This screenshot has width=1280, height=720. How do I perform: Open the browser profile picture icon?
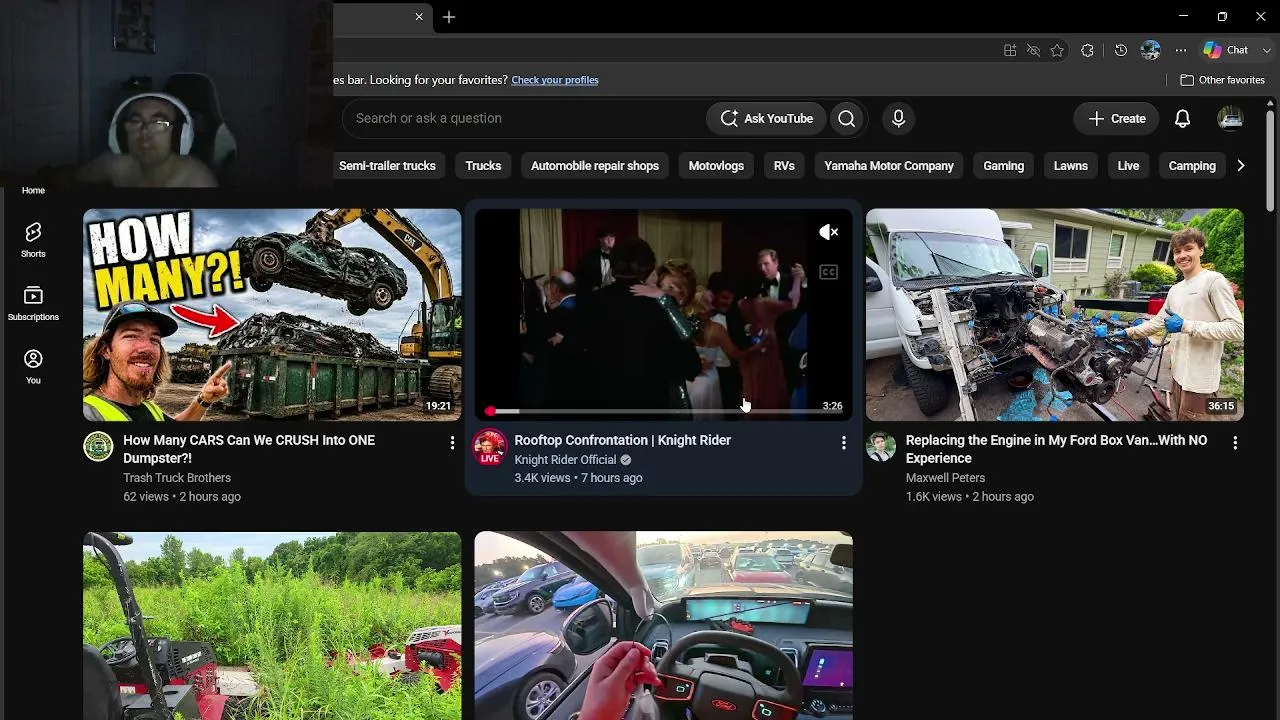tap(1150, 50)
